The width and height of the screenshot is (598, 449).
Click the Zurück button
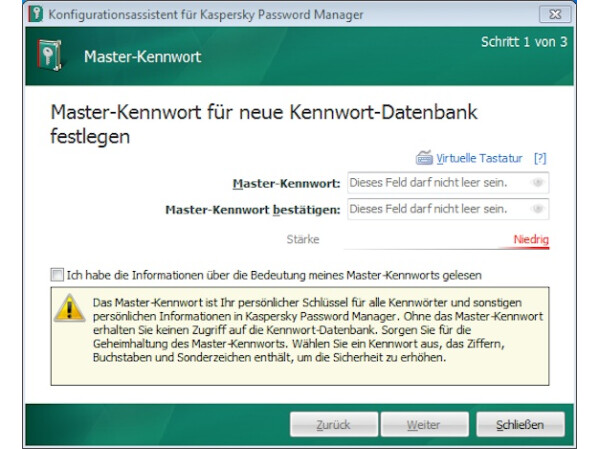point(334,424)
